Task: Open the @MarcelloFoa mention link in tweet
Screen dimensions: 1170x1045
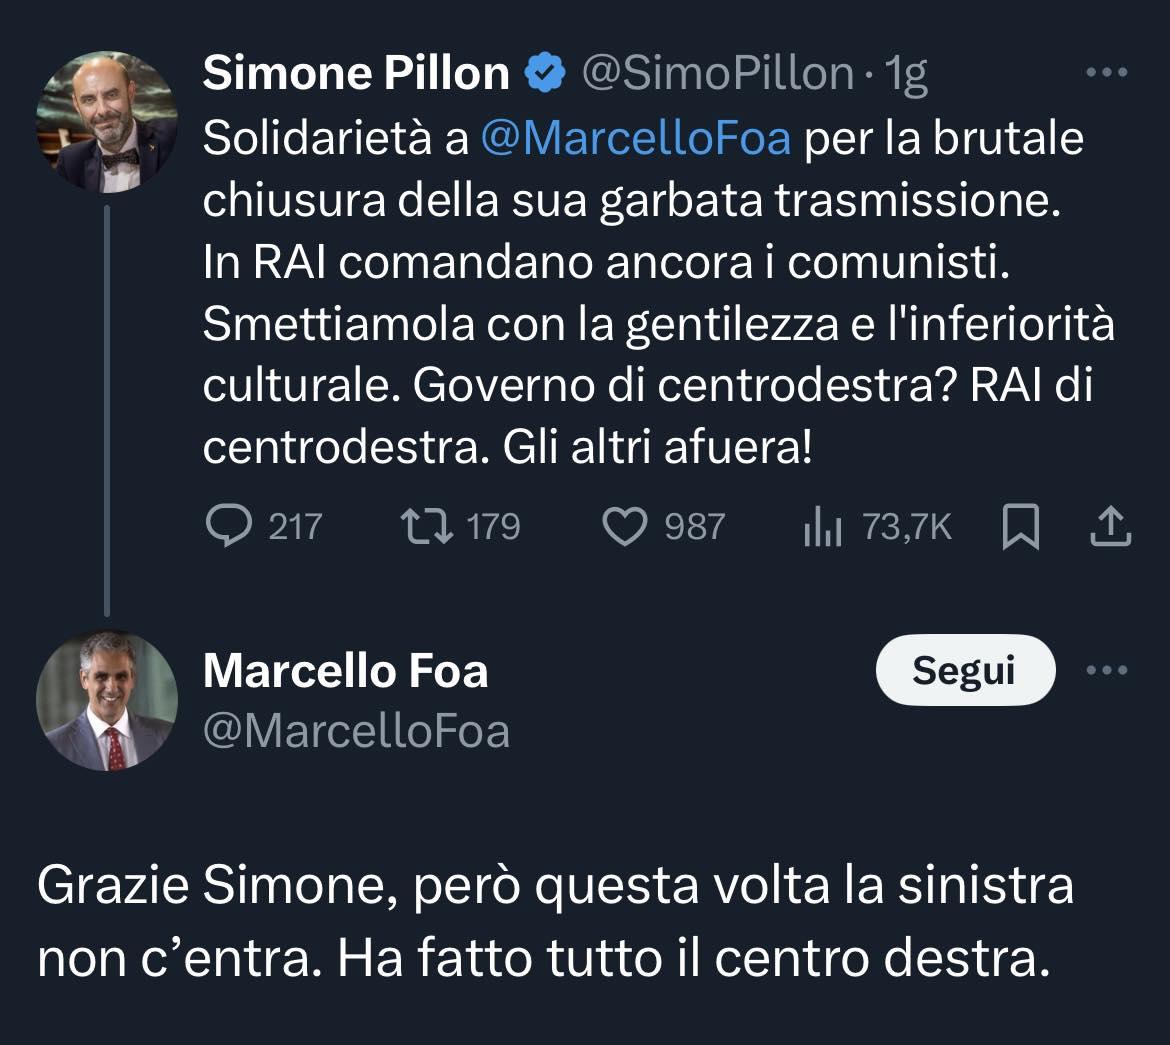Action: click(x=636, y=138)
